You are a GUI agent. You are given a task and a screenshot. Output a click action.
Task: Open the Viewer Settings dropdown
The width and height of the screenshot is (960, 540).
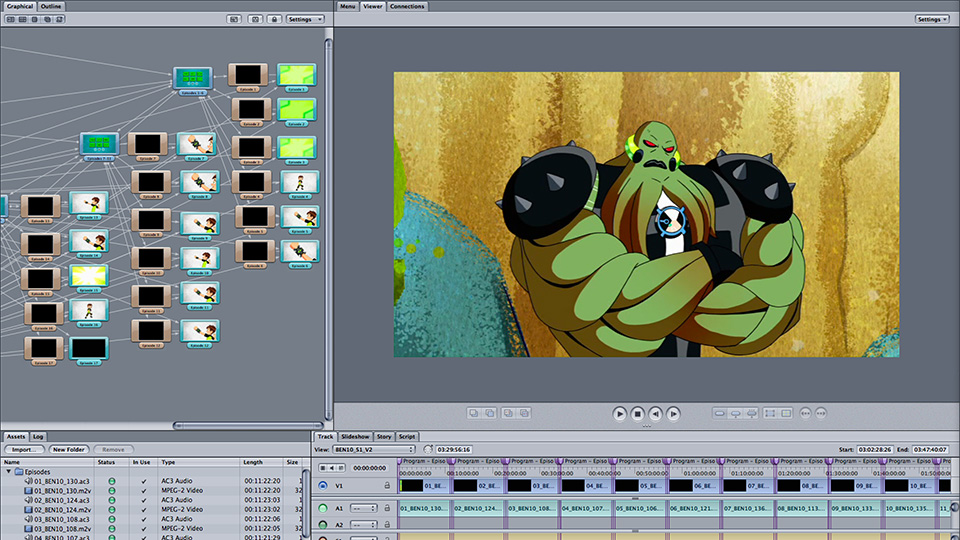[932, 19]
